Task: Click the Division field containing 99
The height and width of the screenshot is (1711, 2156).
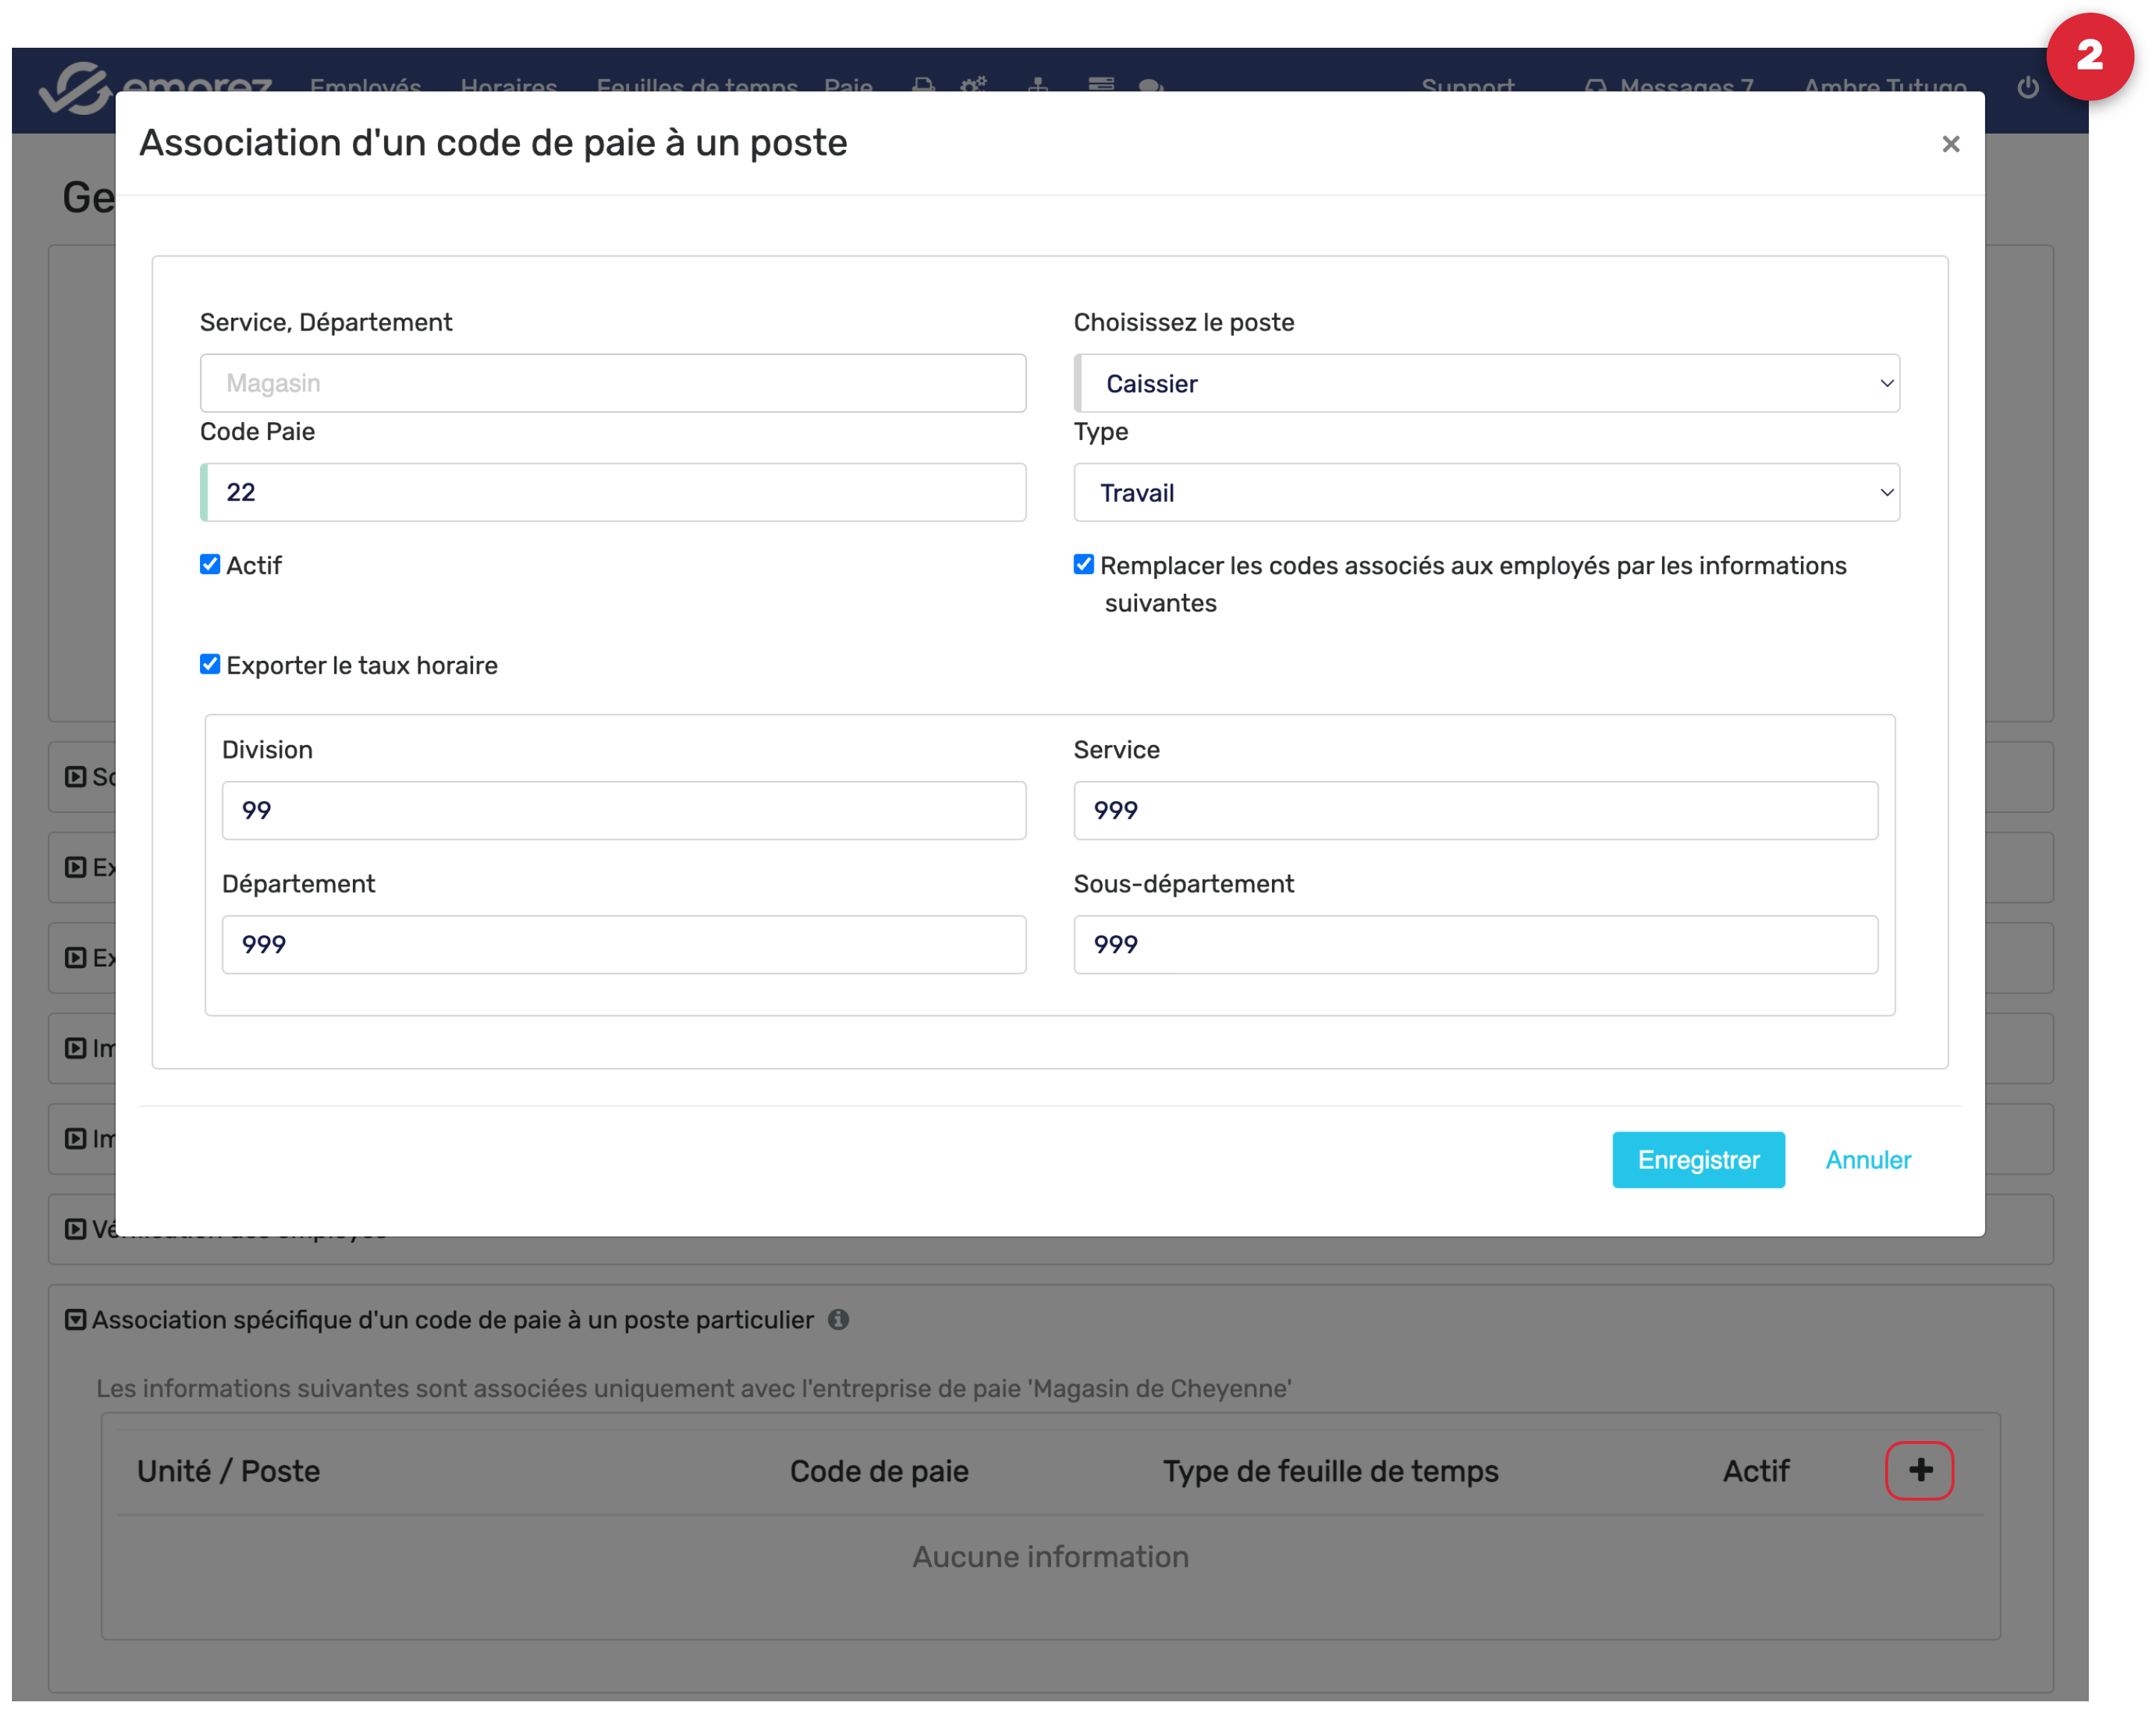Action: (623, 810)
